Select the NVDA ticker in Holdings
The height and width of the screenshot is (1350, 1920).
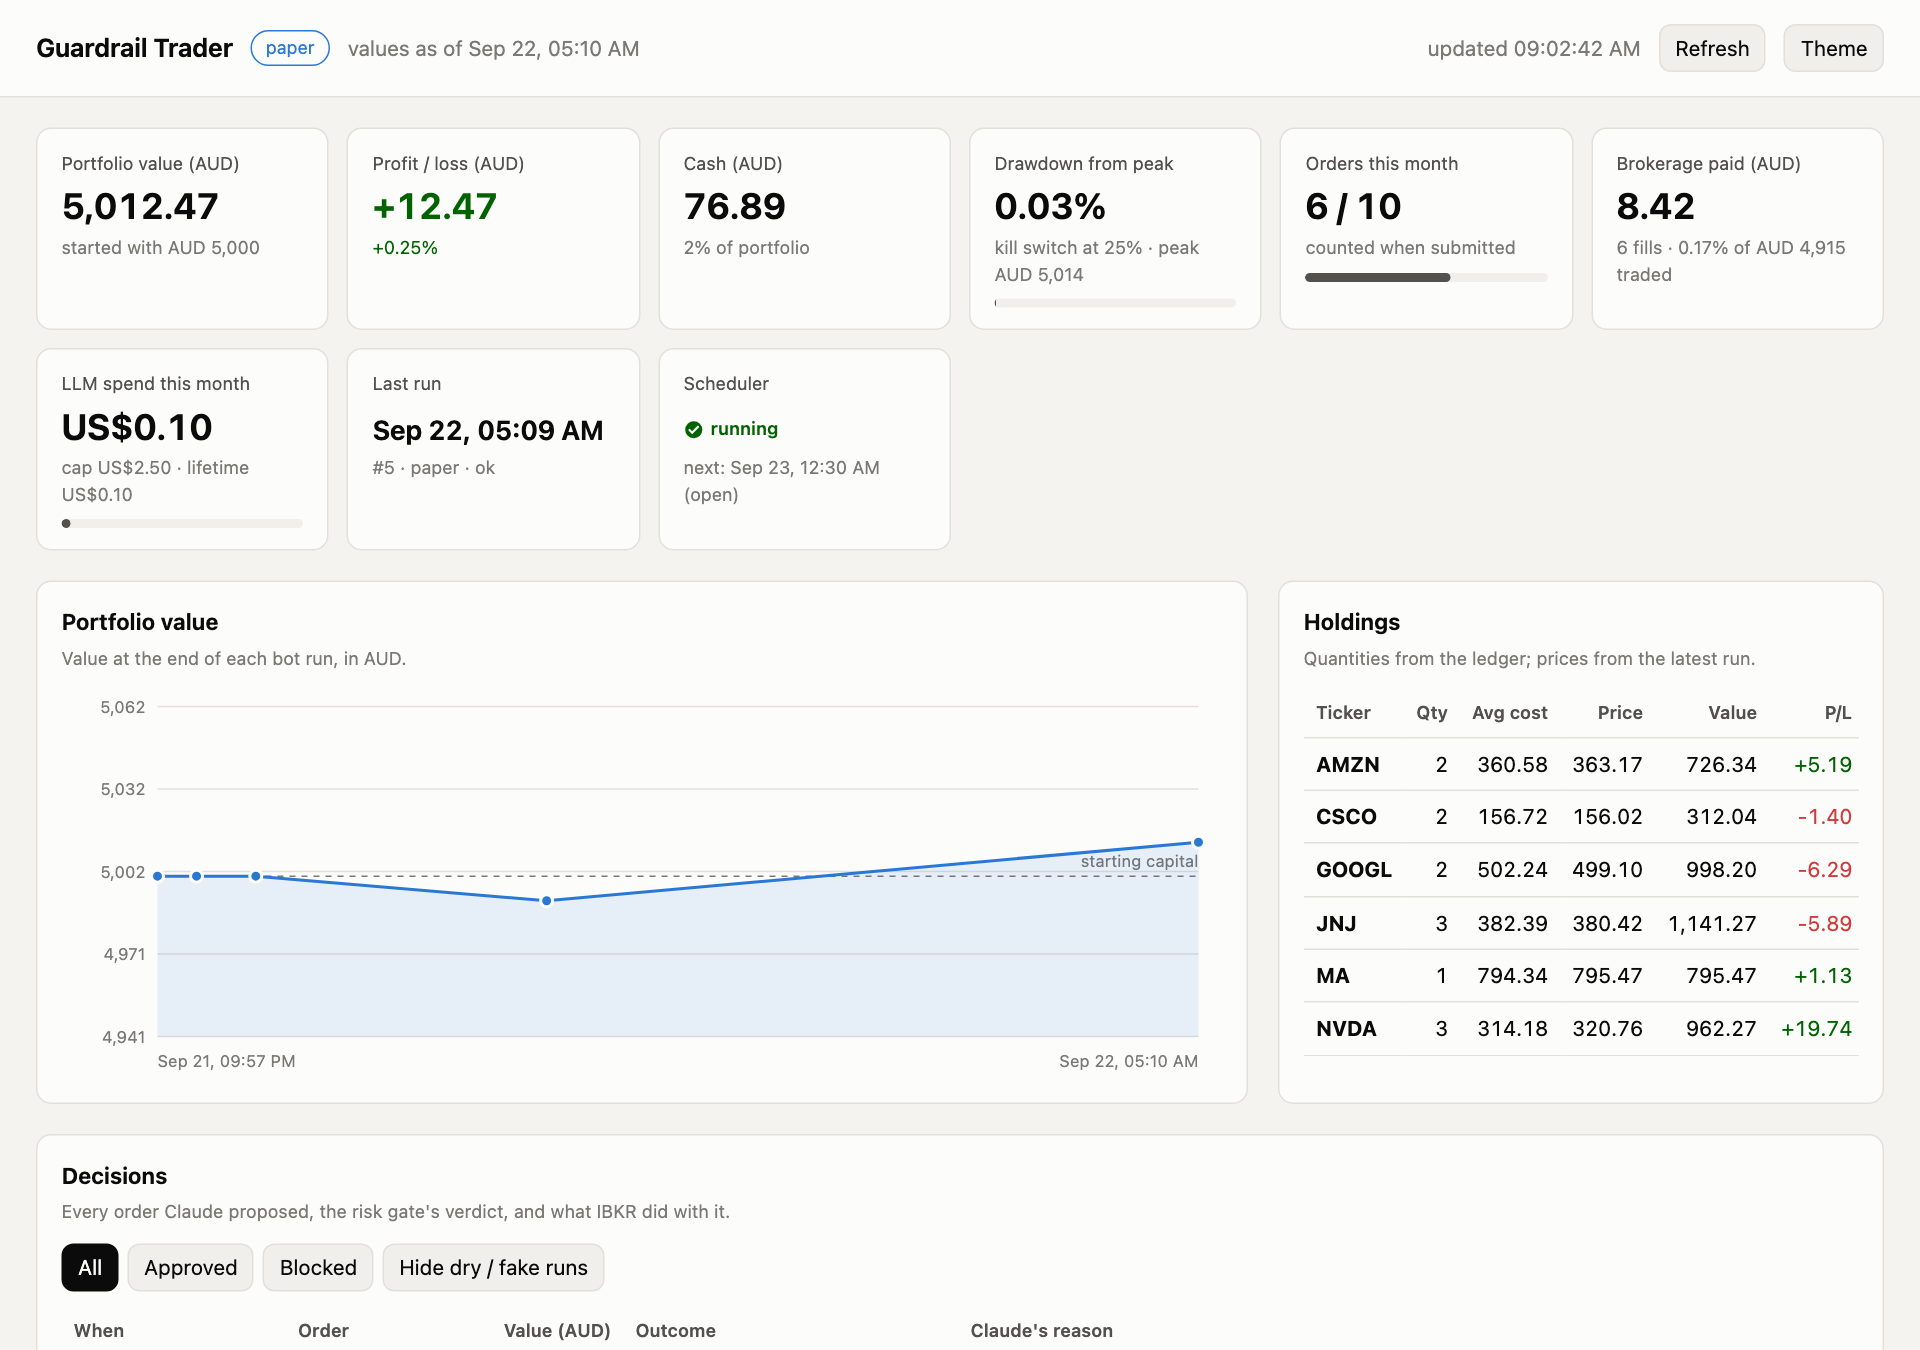pyautogui.click(x=1346, y=1029)
